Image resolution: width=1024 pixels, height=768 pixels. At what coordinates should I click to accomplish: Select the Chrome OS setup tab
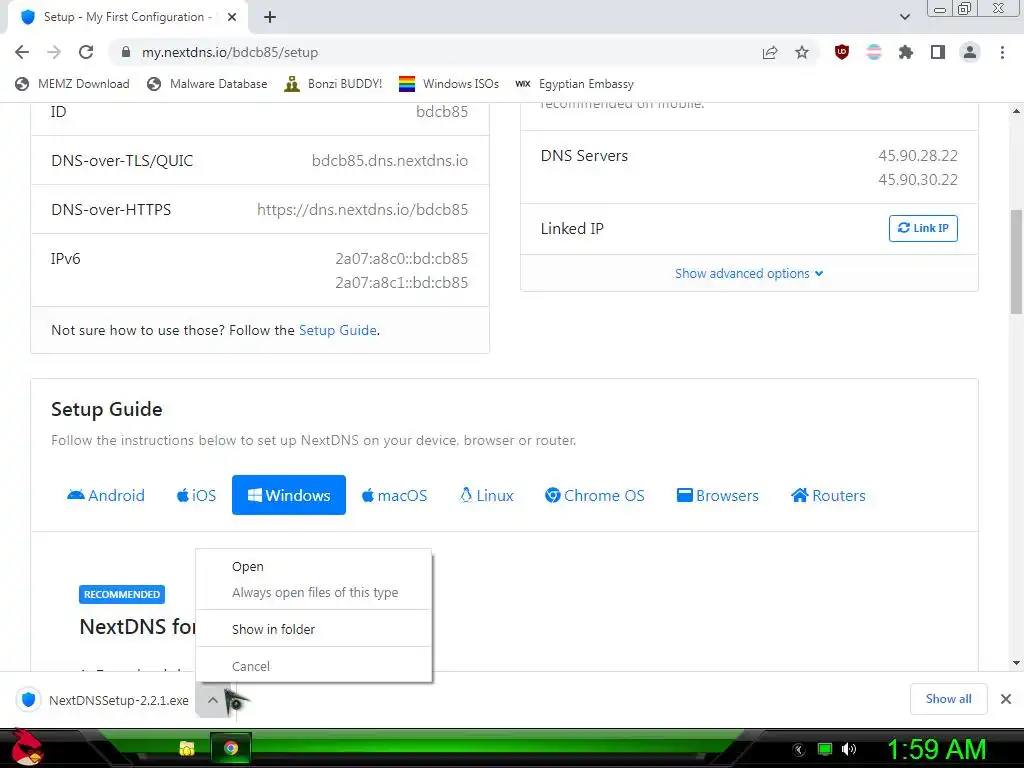(x=594, y=495)
